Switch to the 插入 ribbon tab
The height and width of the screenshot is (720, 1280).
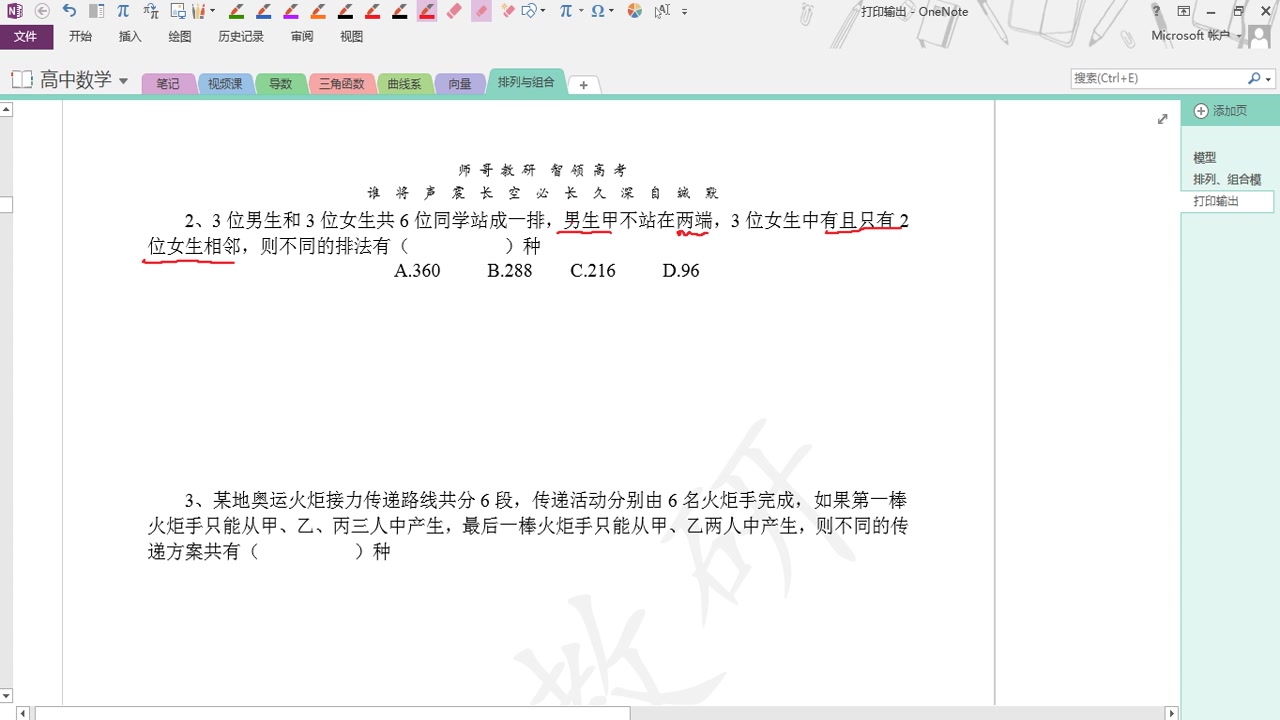(x=130, y=36)
